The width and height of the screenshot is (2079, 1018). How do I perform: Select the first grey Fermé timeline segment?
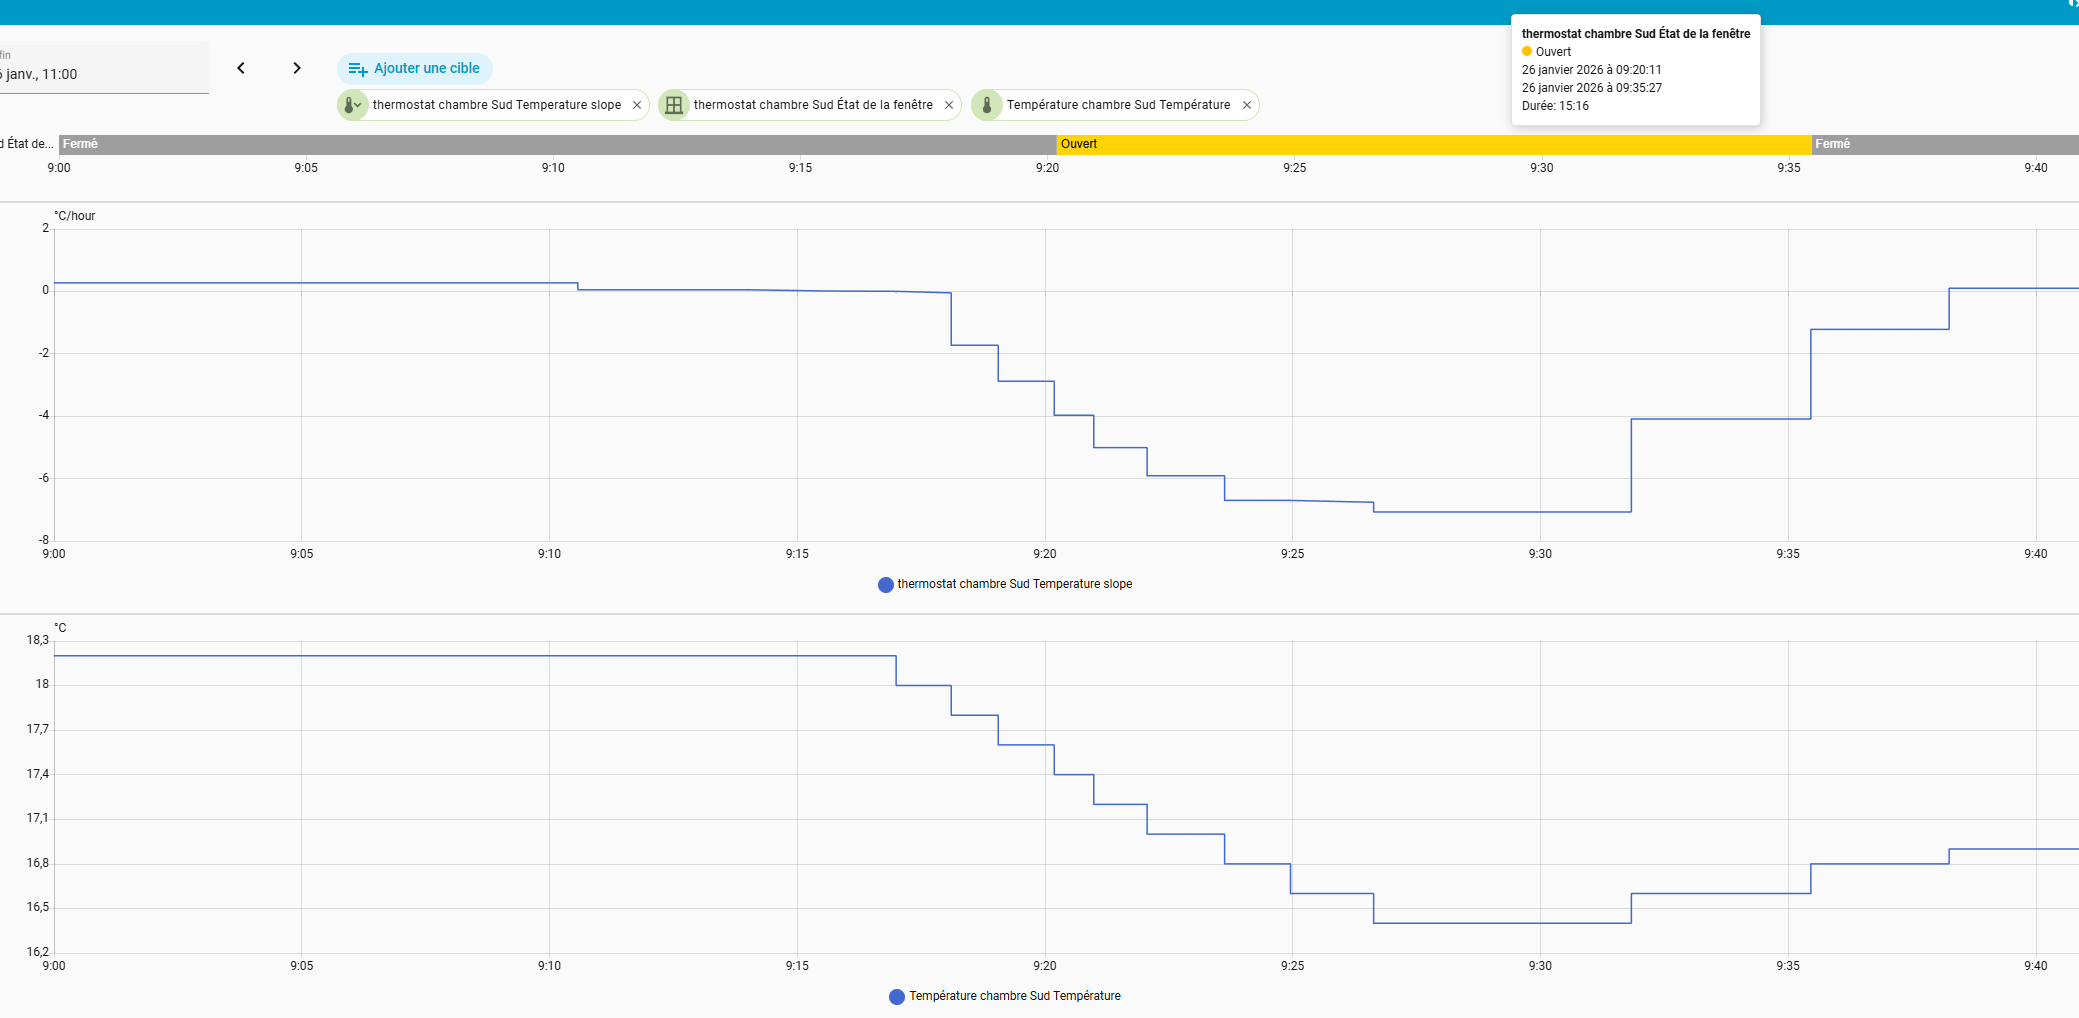pyautogui.click(x=556, y=144)
